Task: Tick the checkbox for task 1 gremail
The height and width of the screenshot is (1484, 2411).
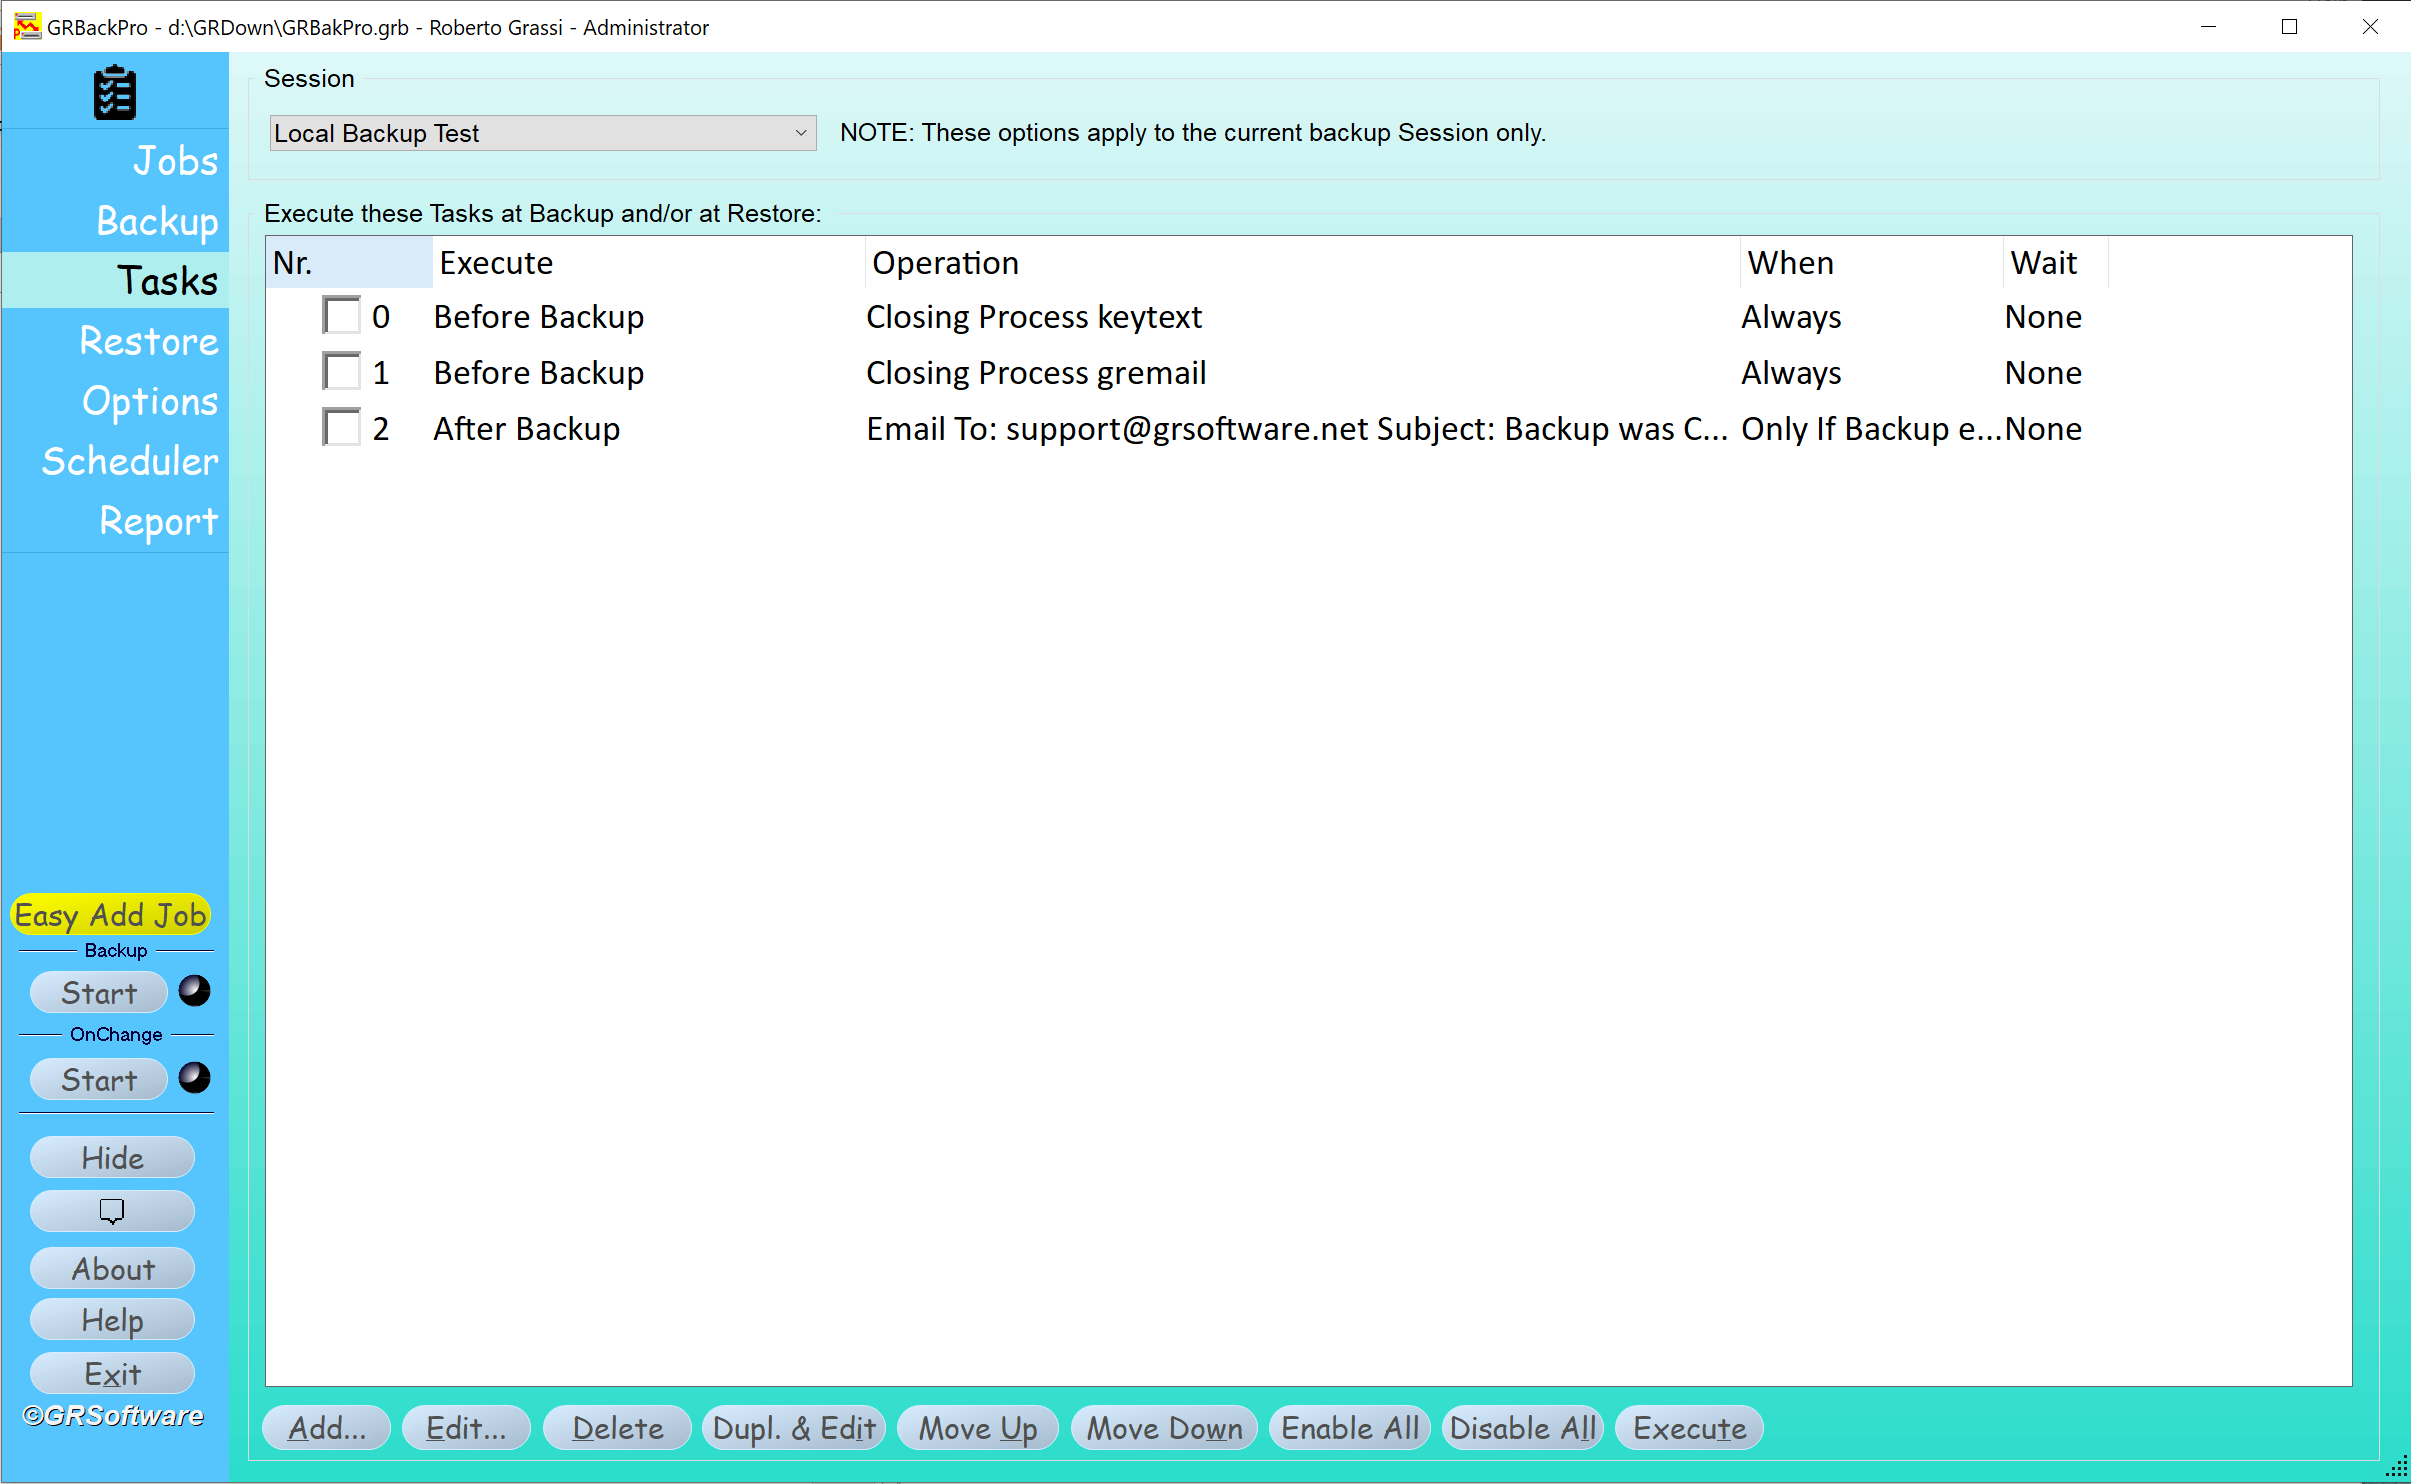Action: pos(342,372)
